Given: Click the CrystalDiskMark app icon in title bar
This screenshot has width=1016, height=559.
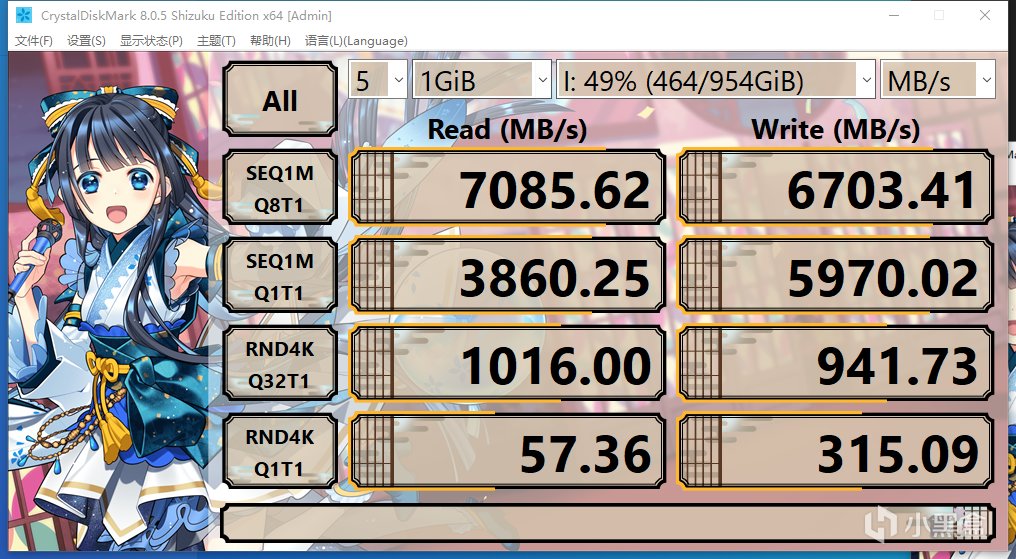Looking at the screenshot, I should [23, 15].
